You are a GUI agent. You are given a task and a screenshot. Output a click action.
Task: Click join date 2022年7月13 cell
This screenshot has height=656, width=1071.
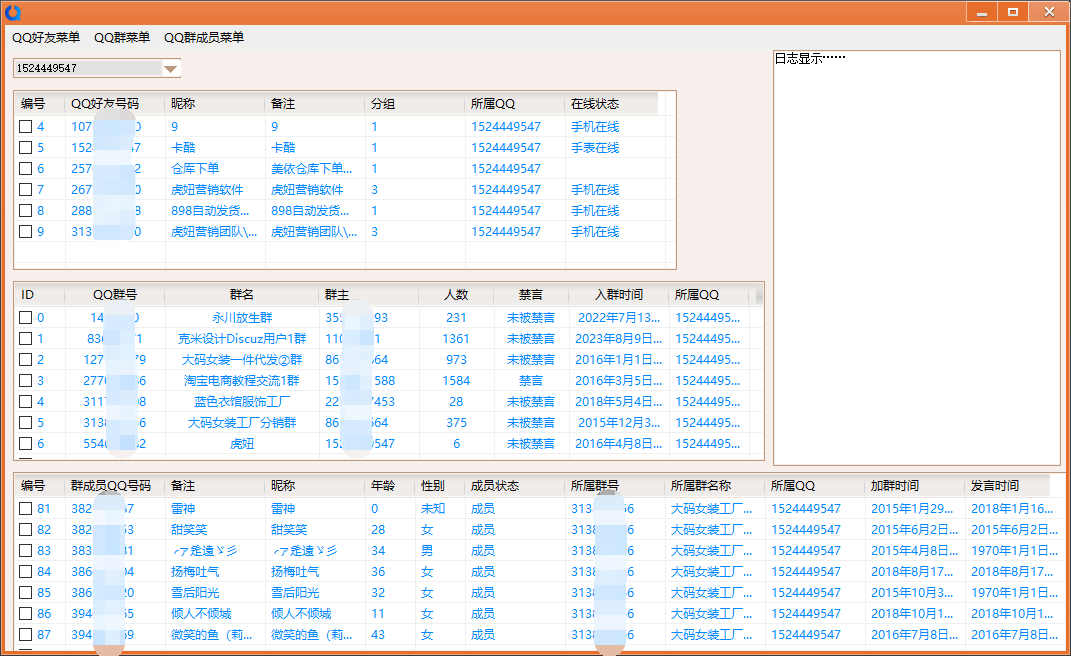pyautogui.click(x=619, y=318)
